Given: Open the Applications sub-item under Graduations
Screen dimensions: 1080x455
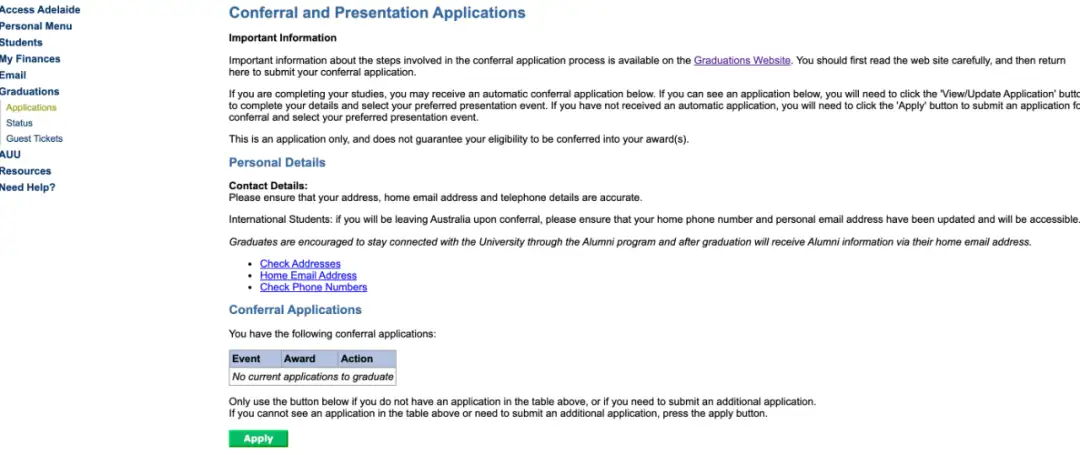Looking at the screenshot, I should 32,107.
